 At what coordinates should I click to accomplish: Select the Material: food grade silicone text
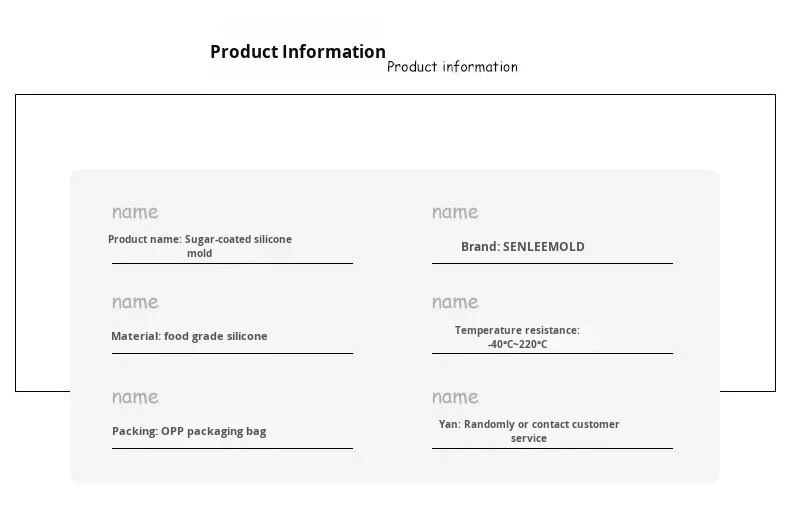(189, 336)
